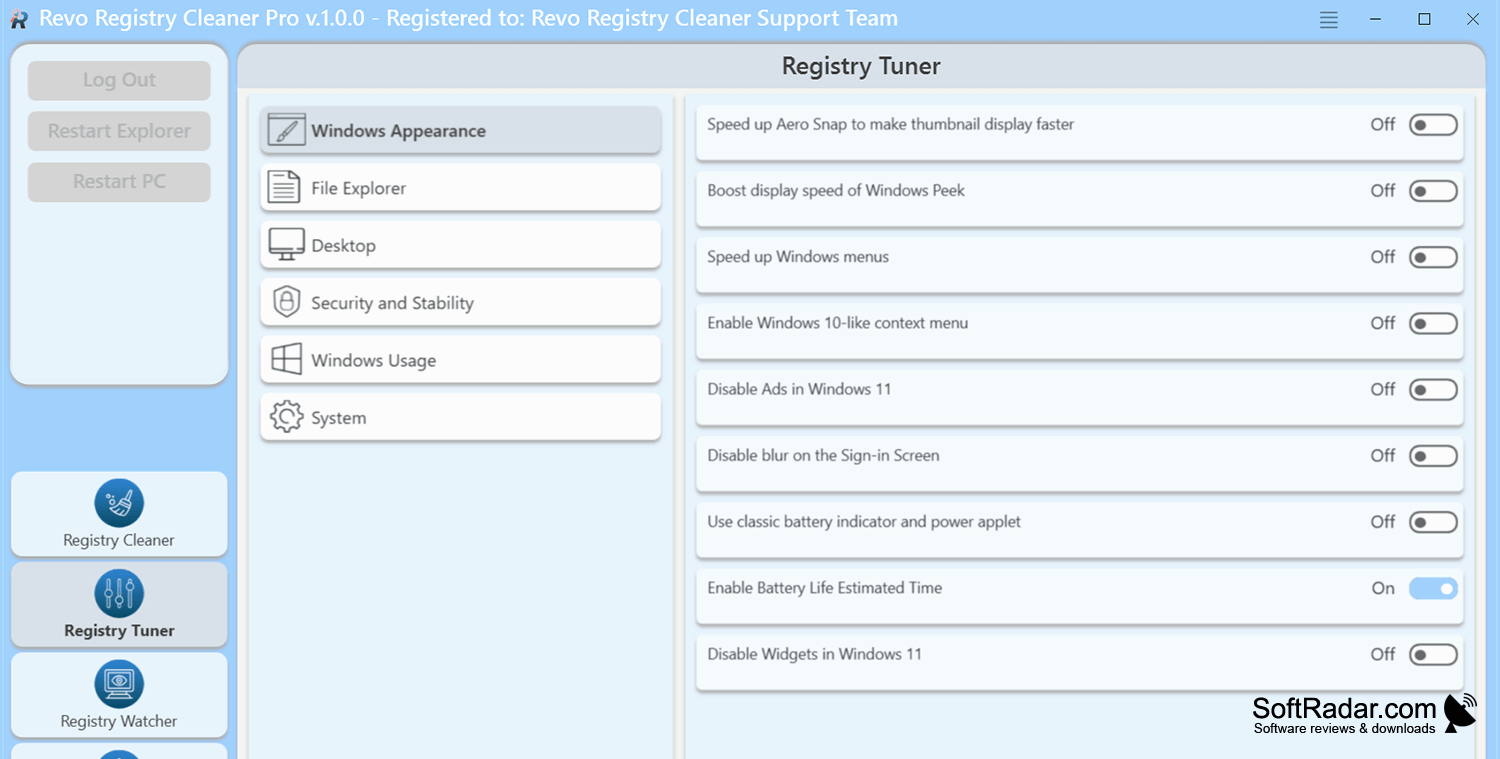This screenshot has height=759, width=1500.
Task: Toggle Disable Widgets in Windows 11
Action: [1433, 655]
